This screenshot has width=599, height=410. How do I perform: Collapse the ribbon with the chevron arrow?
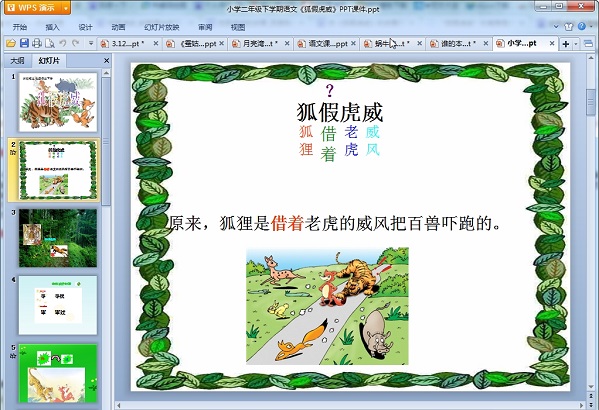556,27
